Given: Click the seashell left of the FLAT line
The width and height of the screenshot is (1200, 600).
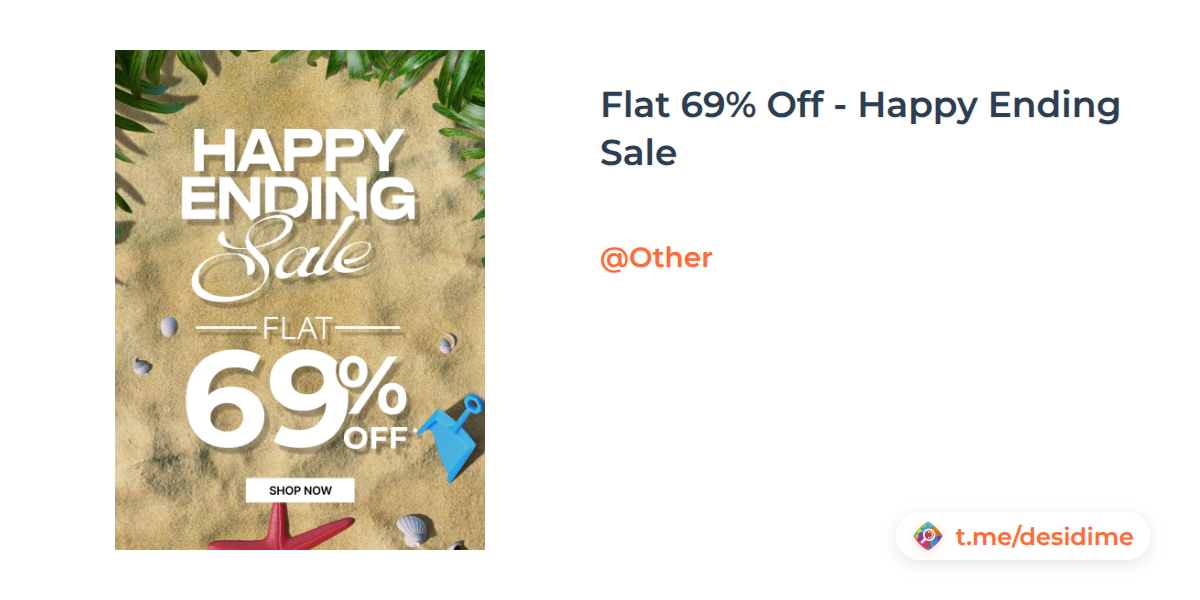Looking at the screenshot, I should point(169,326).
